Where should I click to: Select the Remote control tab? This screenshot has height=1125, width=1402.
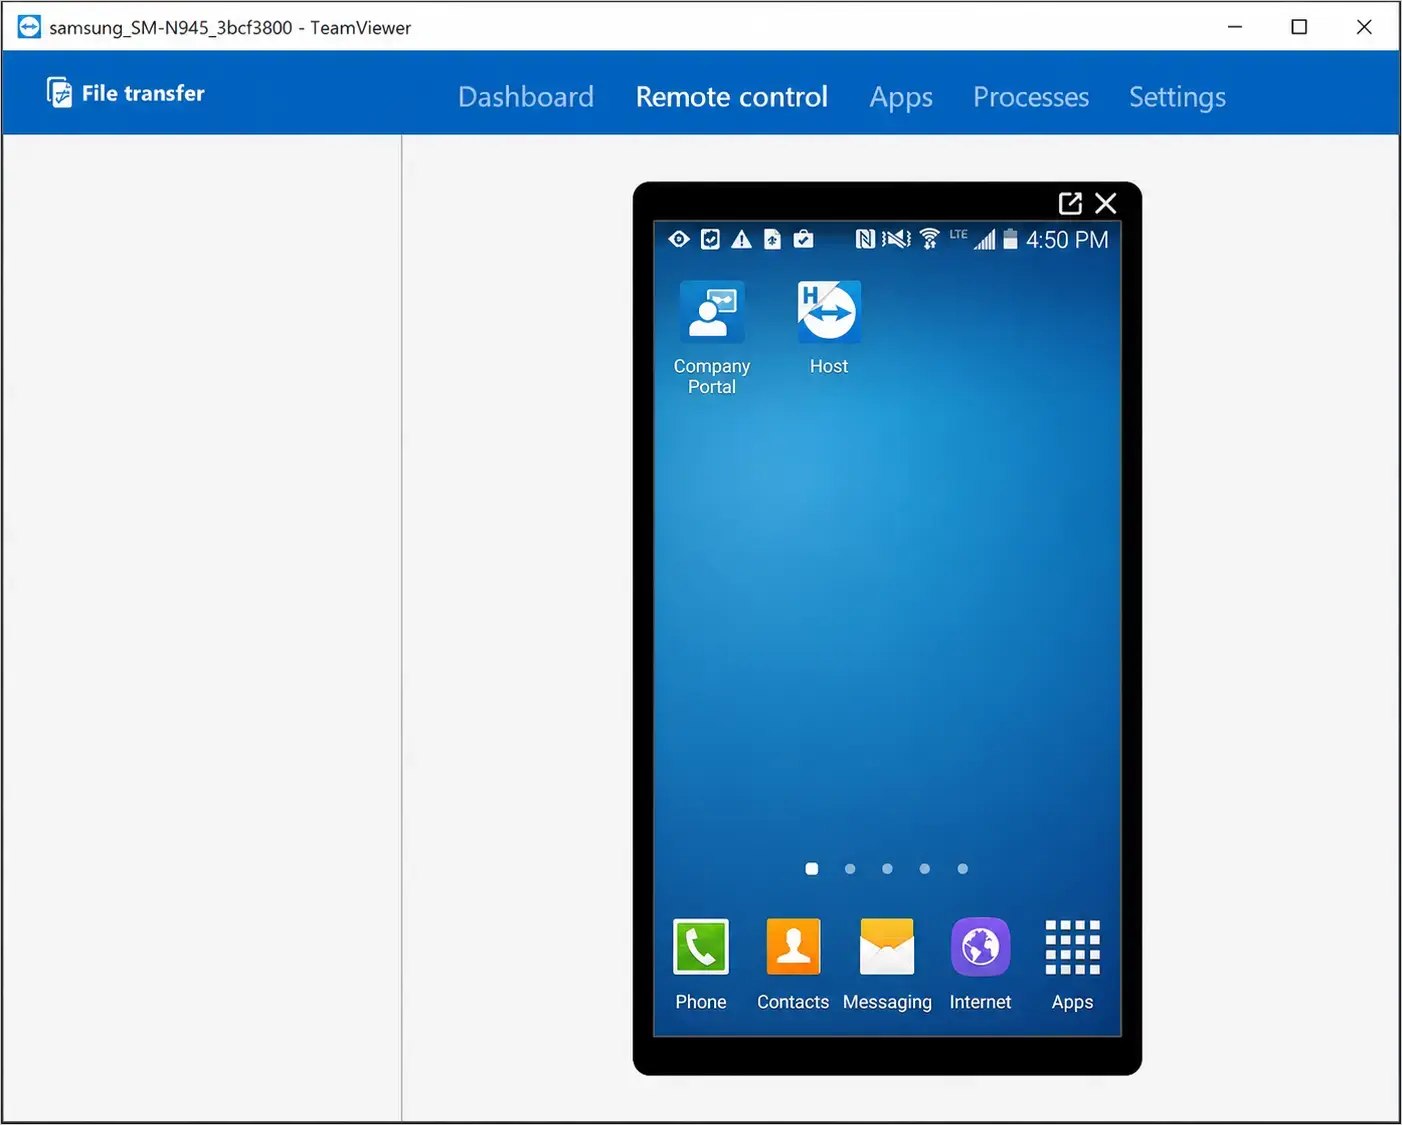pos(732,97)
